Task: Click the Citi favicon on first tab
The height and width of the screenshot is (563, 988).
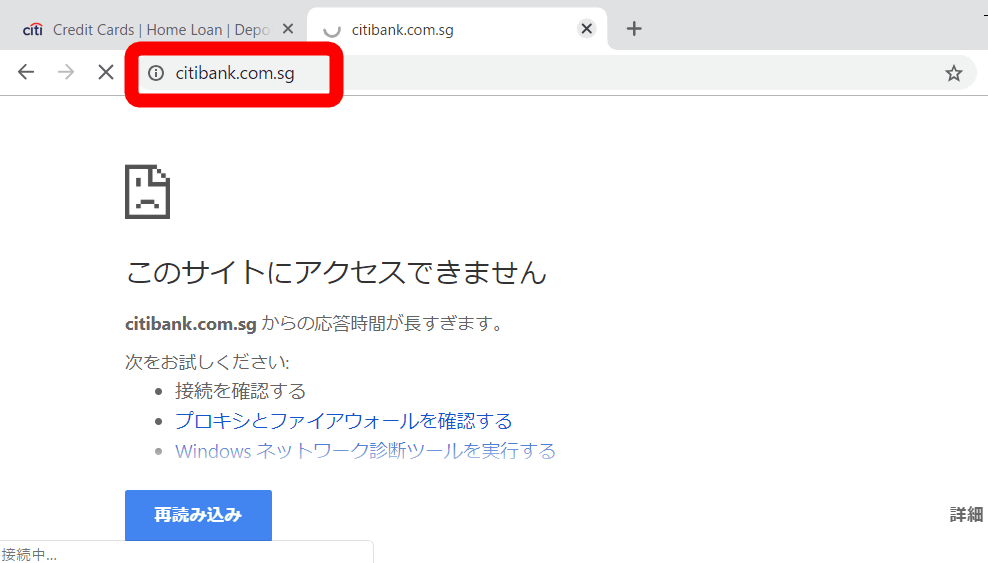Action: point(33,29)
